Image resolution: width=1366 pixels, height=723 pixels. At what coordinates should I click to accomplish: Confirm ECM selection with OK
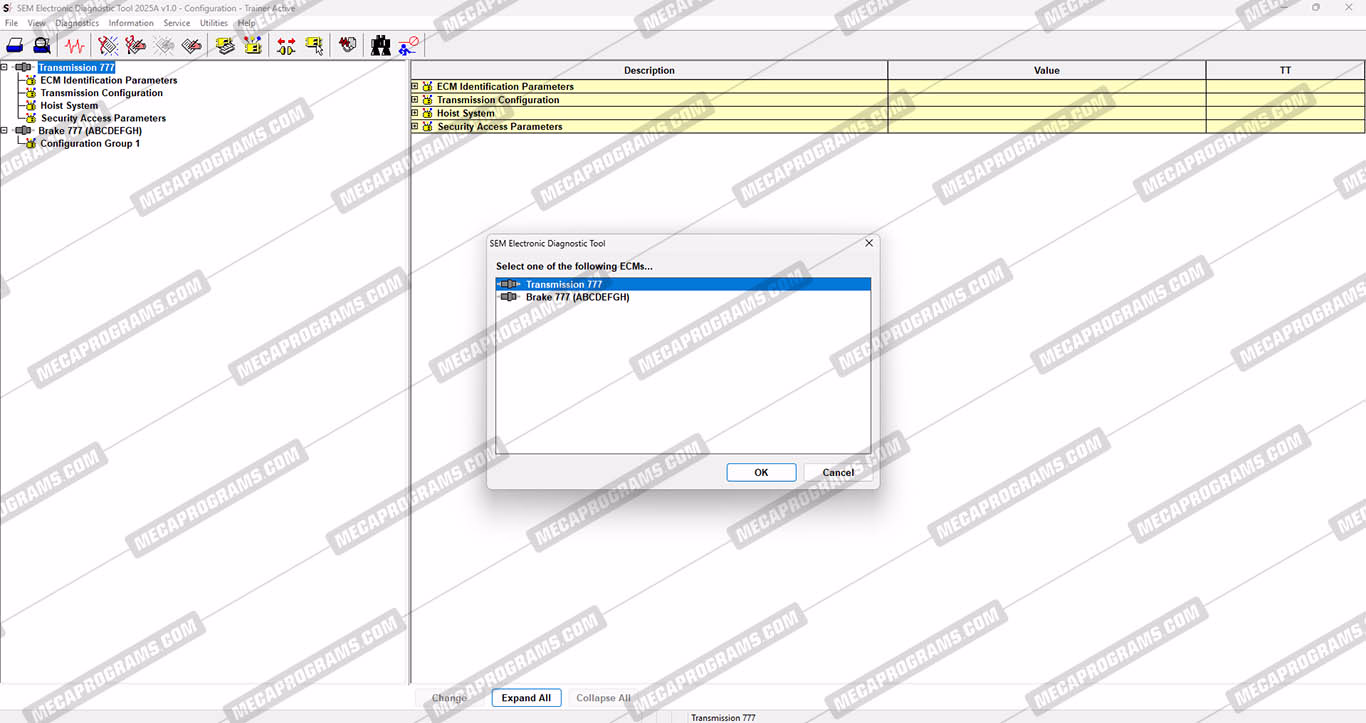[x=761, y=473]
